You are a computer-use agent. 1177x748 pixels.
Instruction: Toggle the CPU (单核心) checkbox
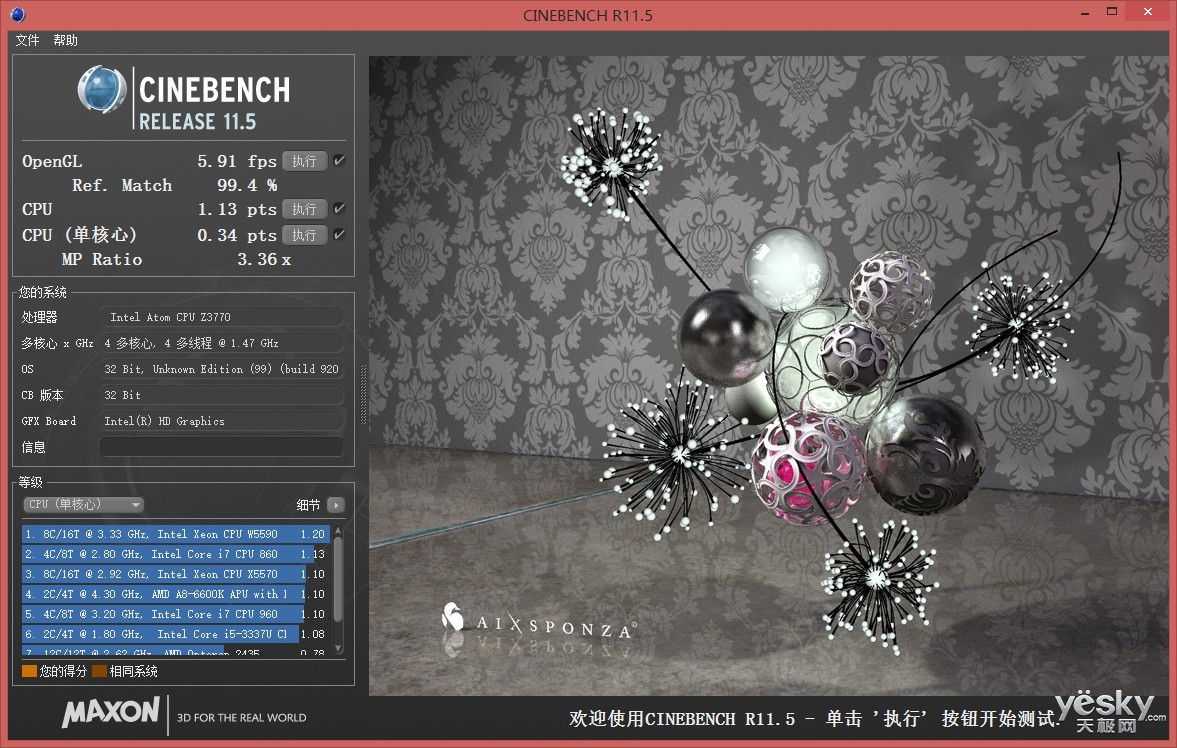point(339,234)
